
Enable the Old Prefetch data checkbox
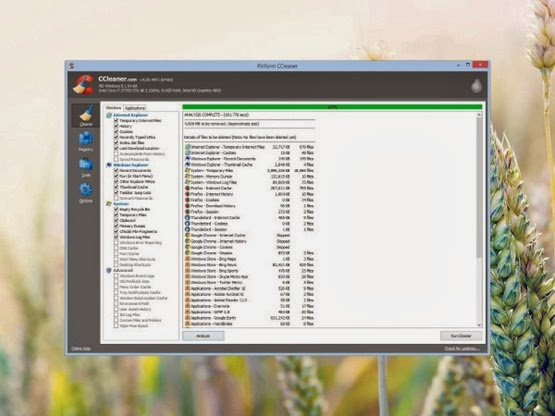(116, 281)
